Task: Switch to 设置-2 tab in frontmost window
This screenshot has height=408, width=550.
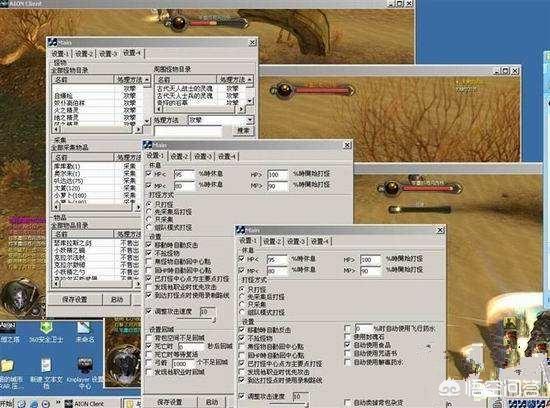Action: 272,241
